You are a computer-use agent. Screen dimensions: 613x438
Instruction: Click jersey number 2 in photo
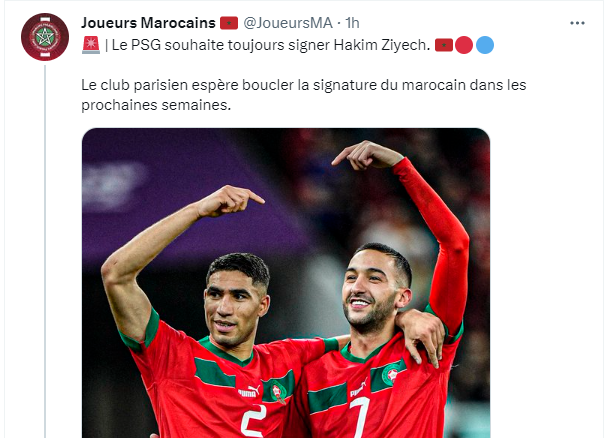pos(253,421)
